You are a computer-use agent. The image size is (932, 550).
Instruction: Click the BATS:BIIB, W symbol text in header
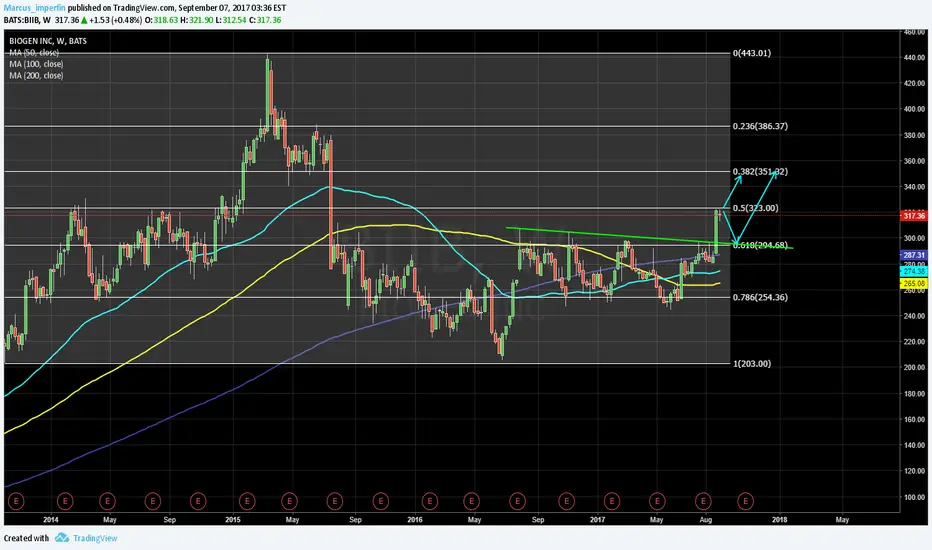27,20
